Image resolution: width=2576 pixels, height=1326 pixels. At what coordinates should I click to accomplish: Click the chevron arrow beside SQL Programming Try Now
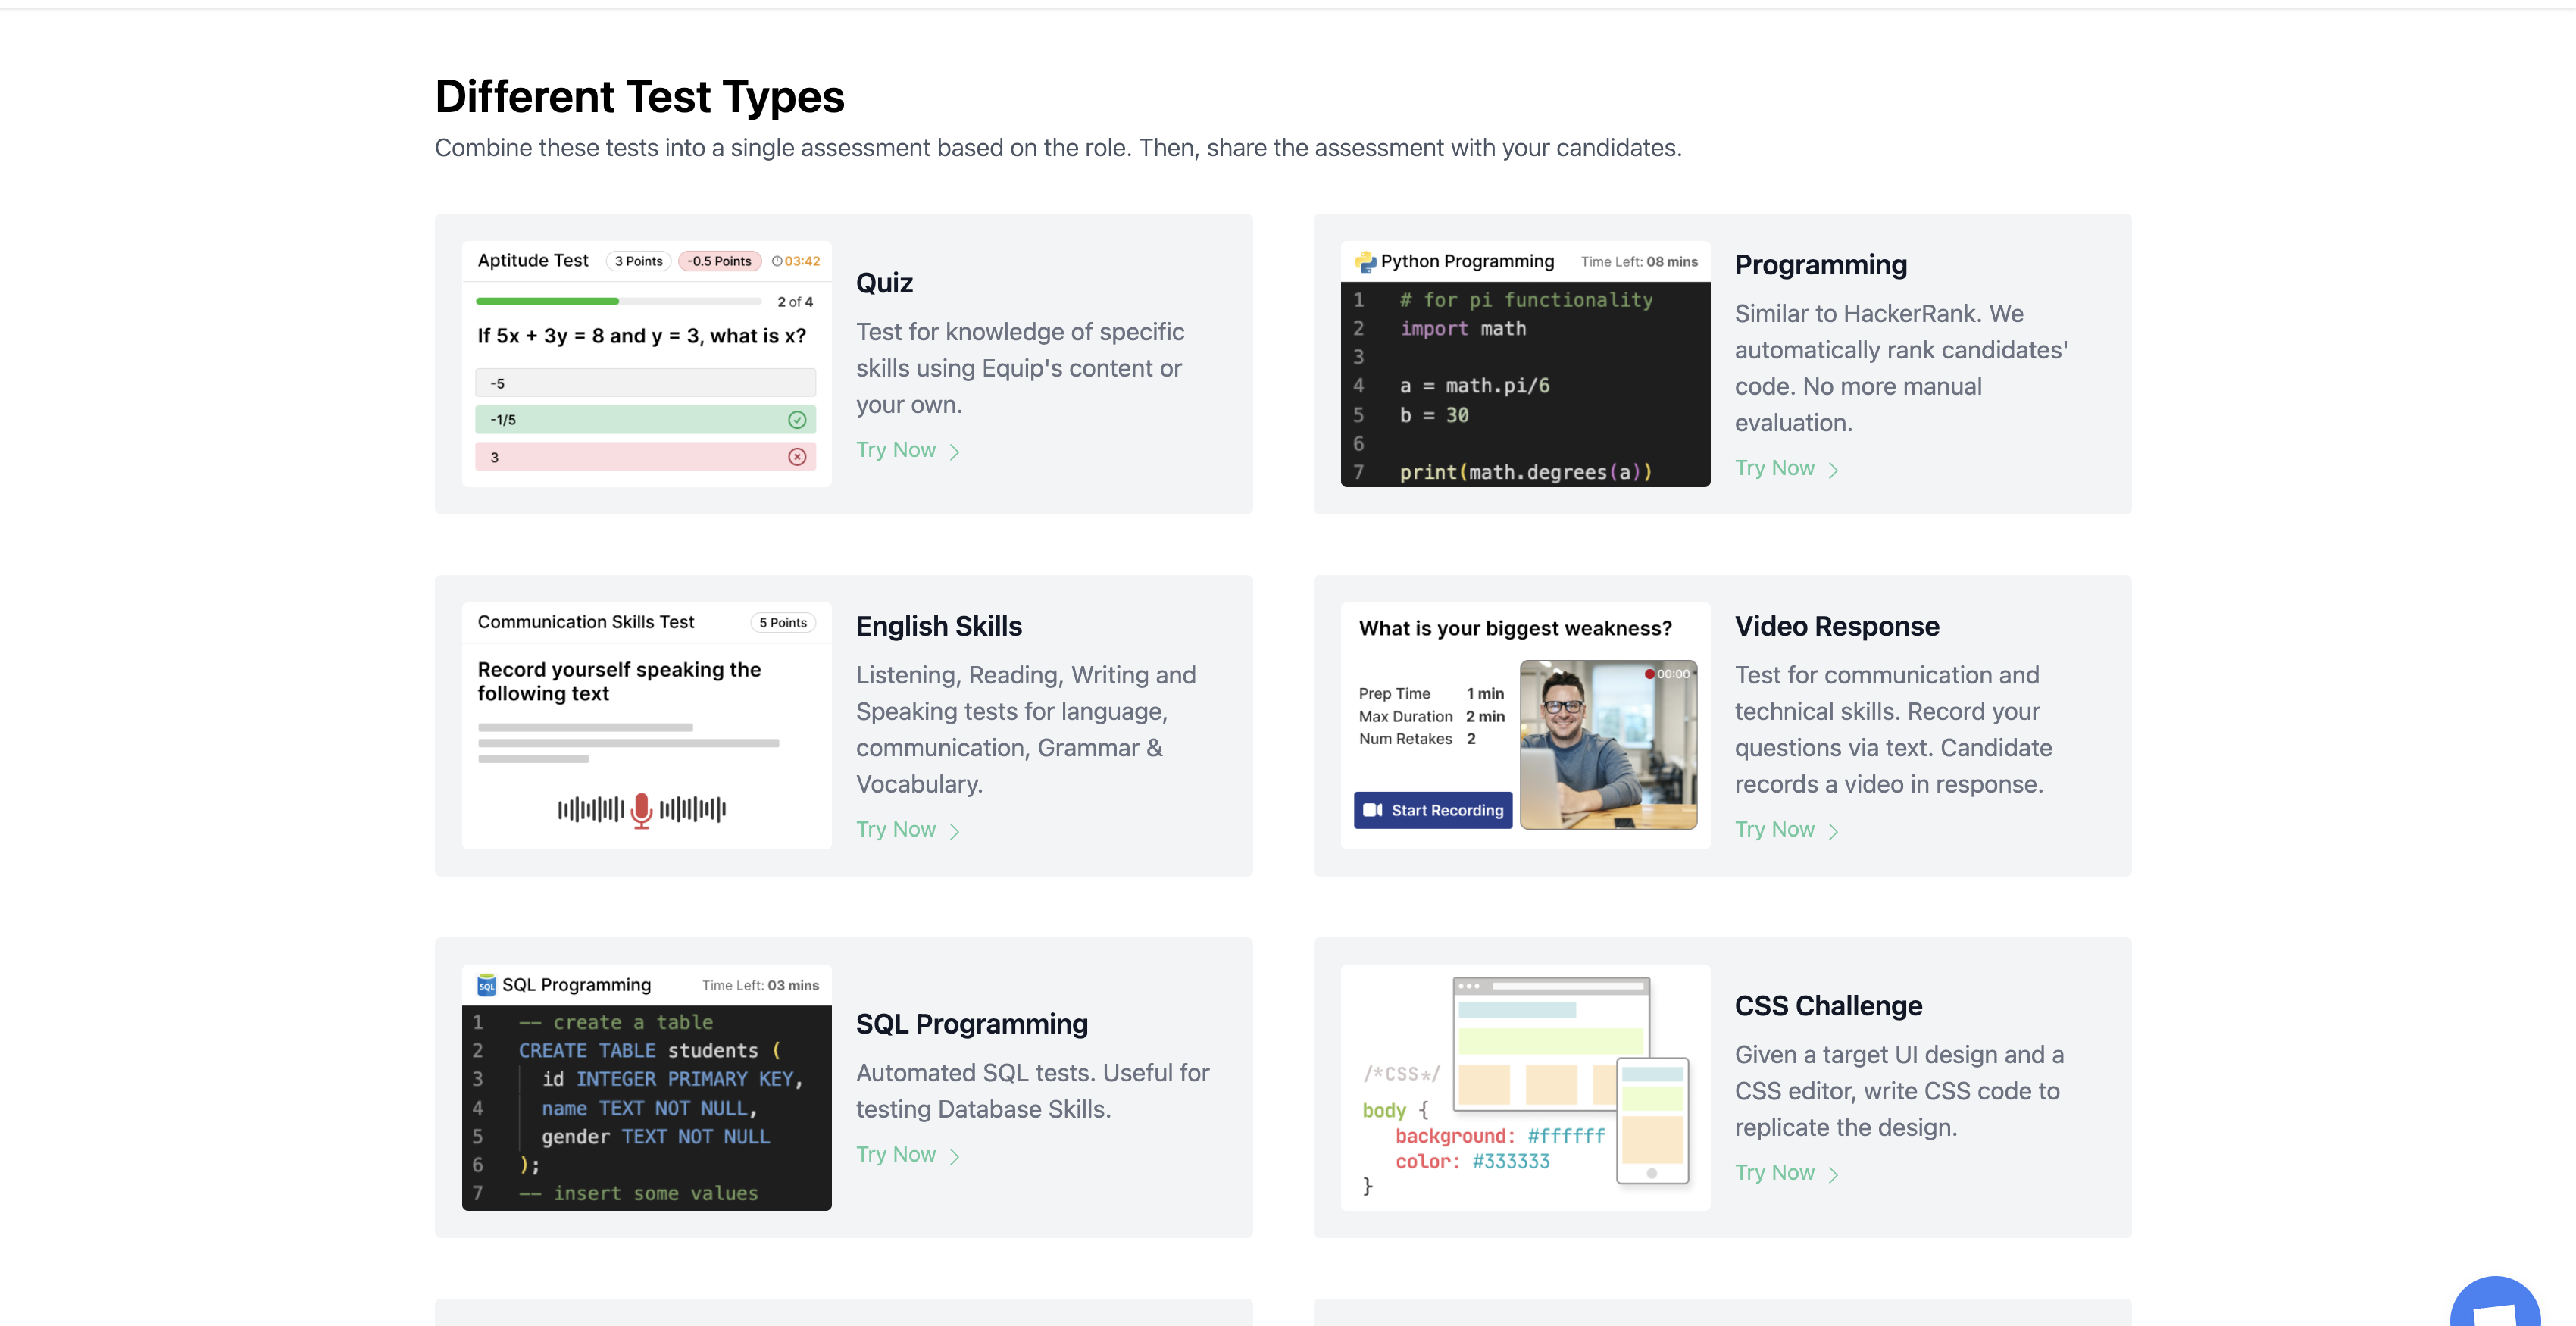pyautogui.click(x=954, y=1156)
